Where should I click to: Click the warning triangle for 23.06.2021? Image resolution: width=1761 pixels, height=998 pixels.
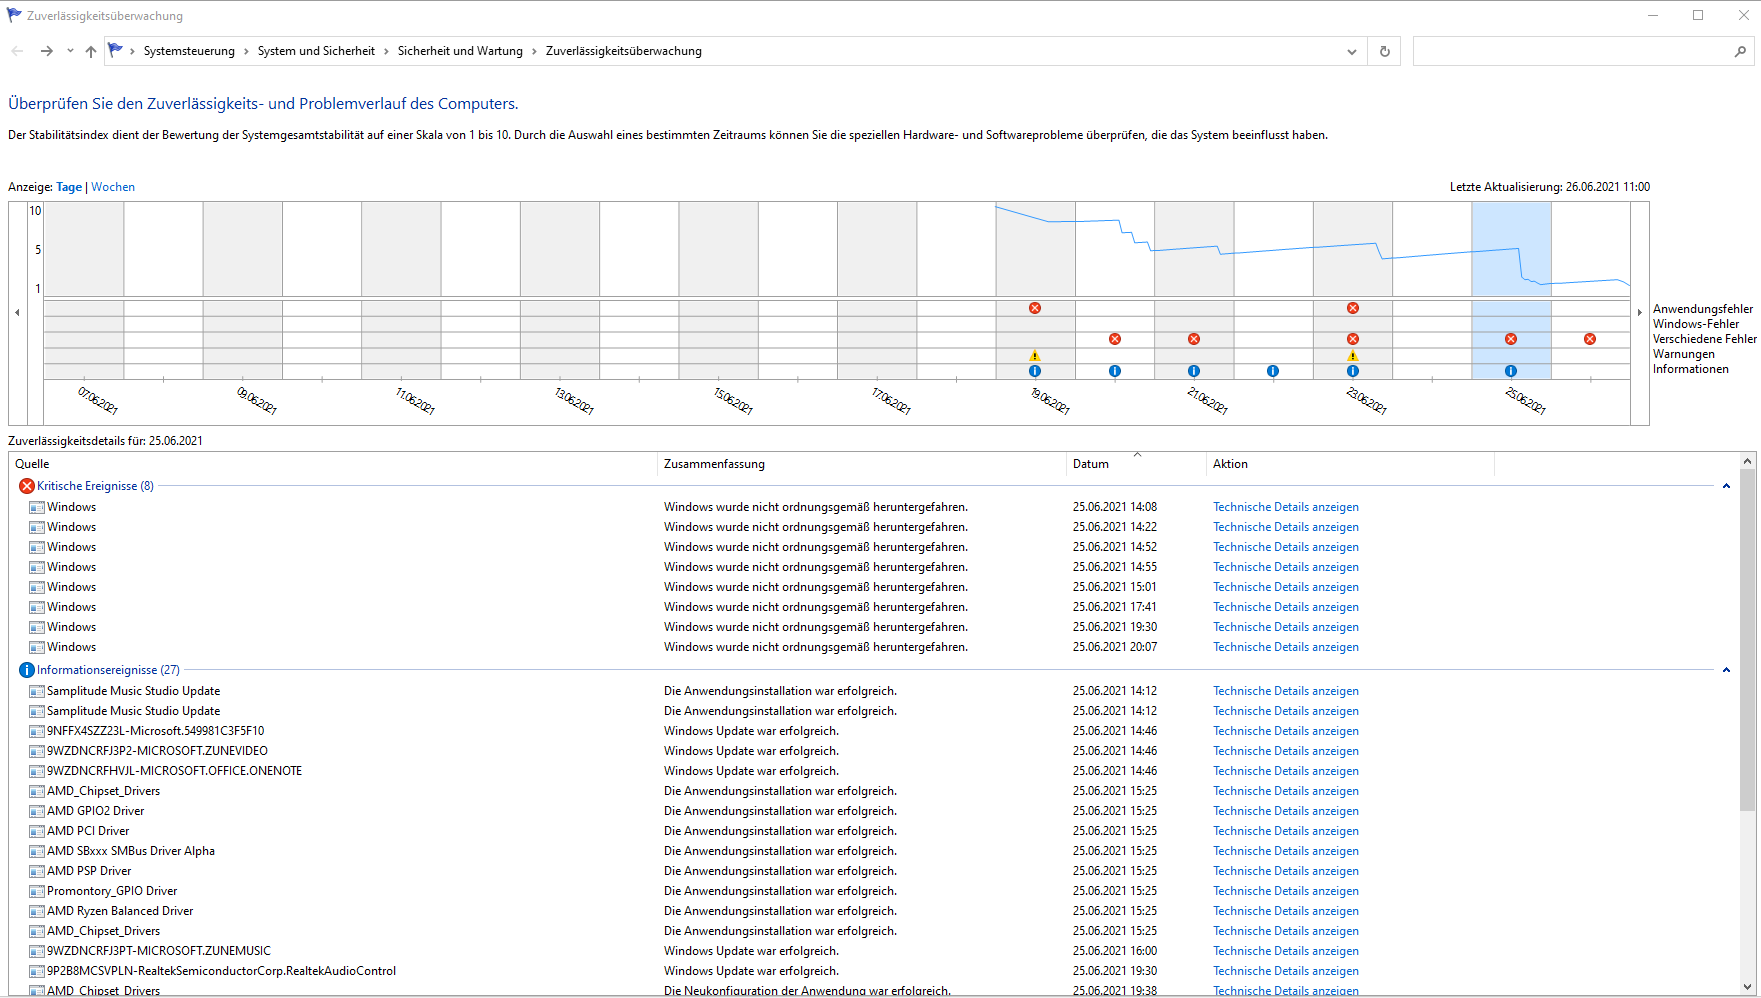coord(1353,355)
